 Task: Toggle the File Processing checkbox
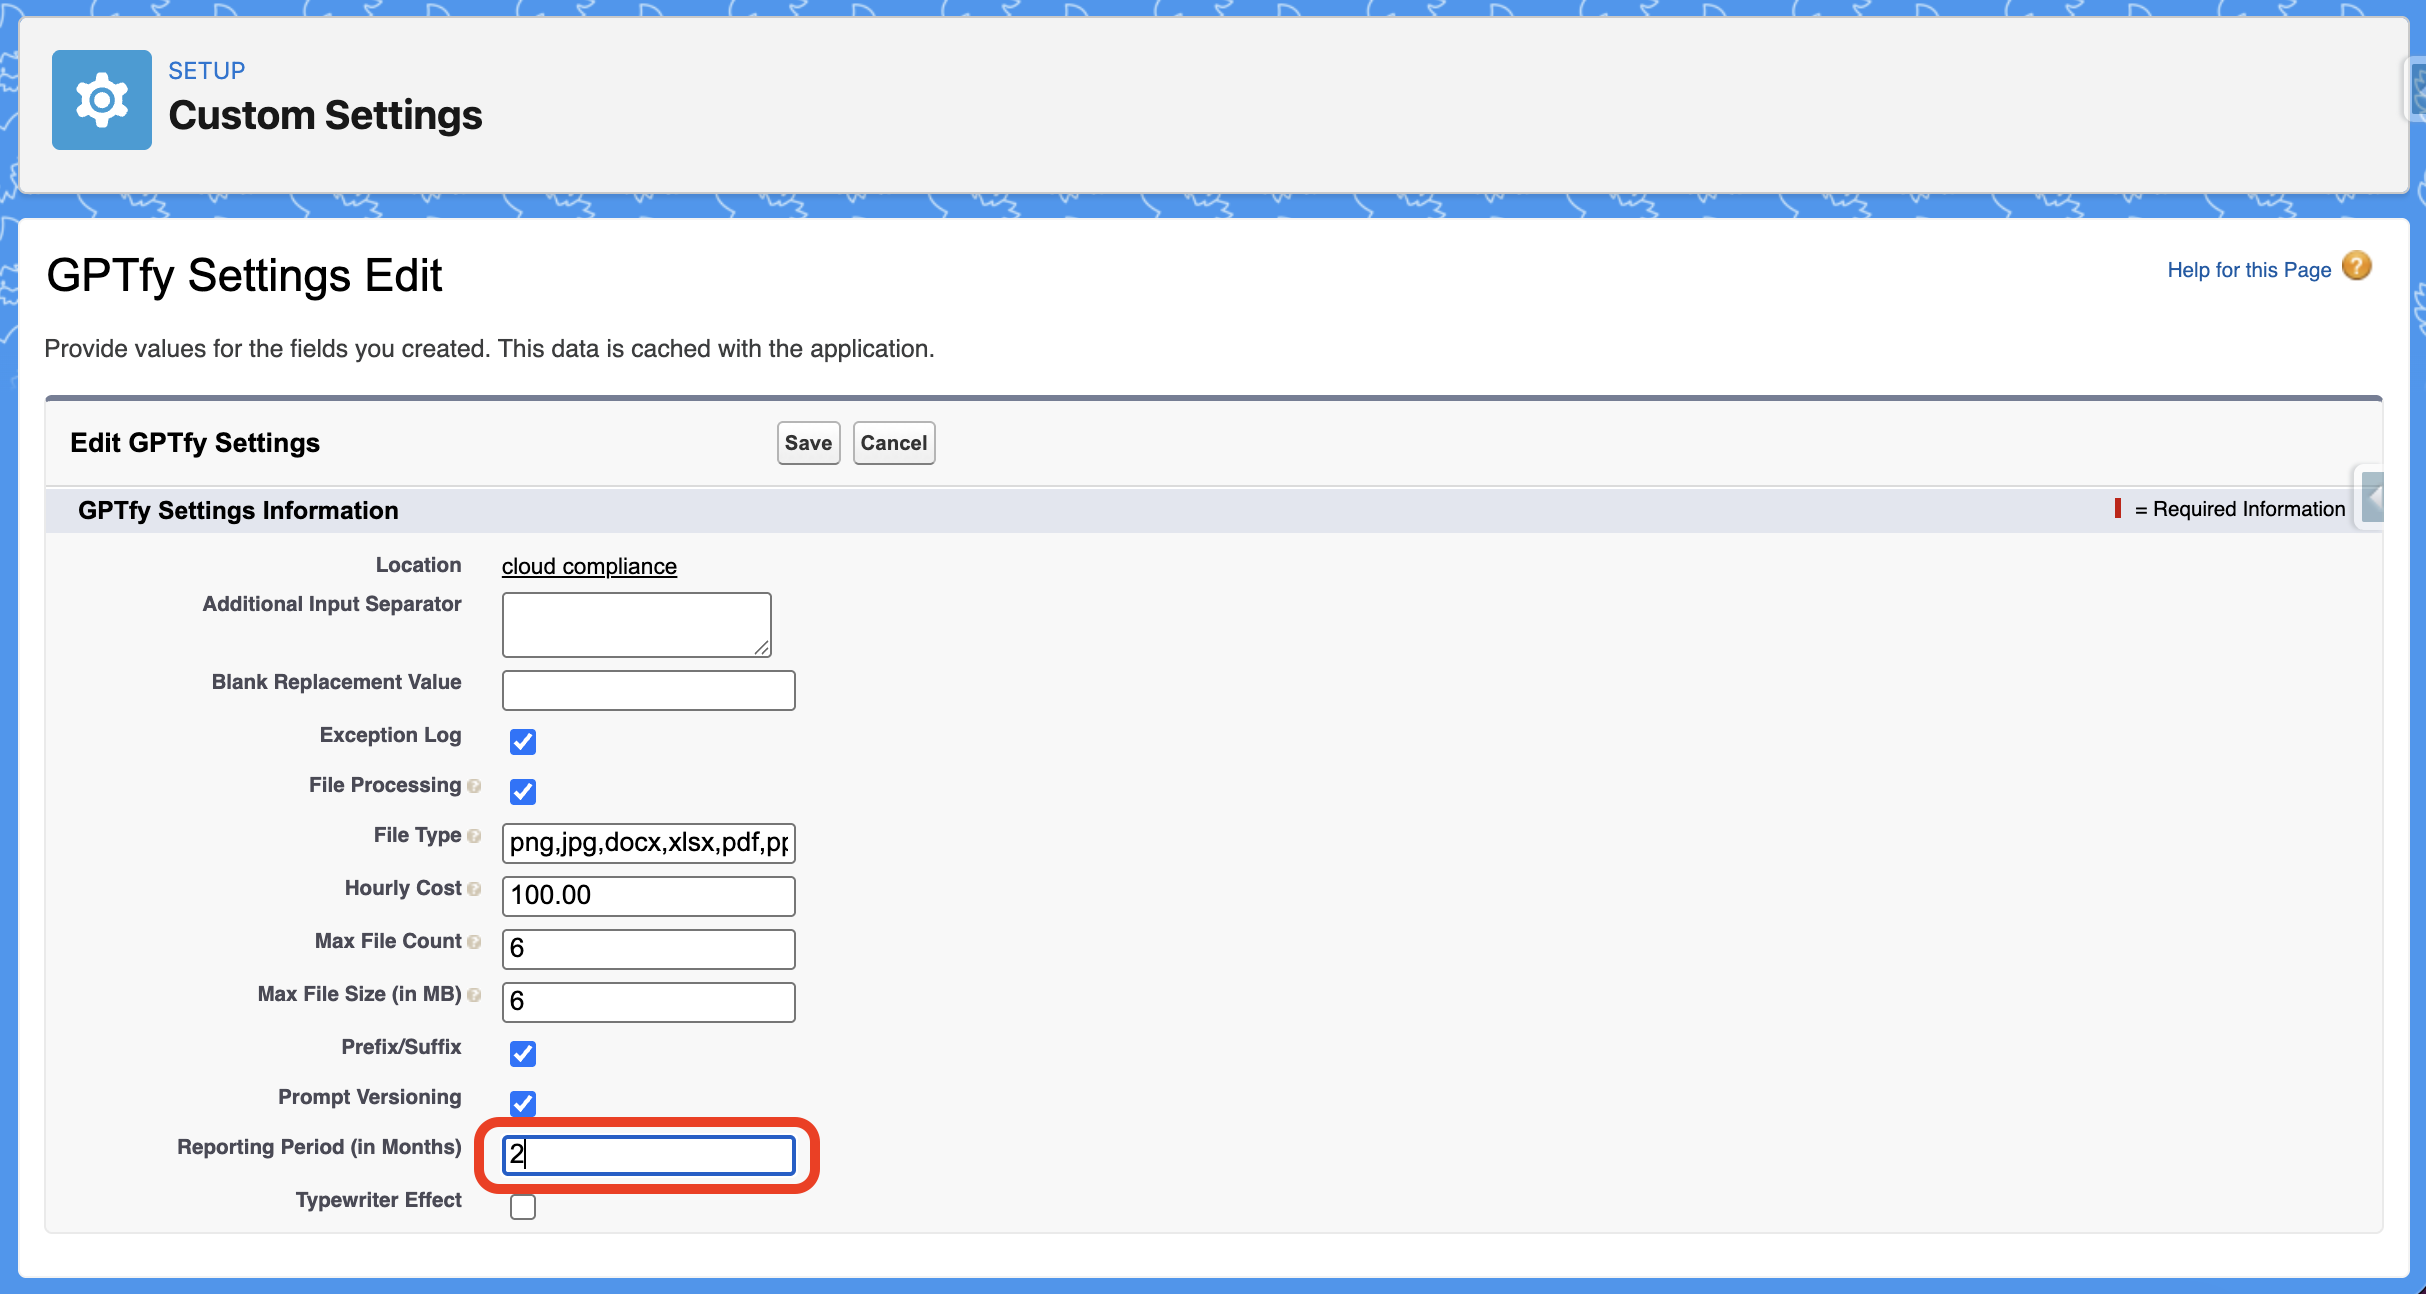(x=522, y=792)
